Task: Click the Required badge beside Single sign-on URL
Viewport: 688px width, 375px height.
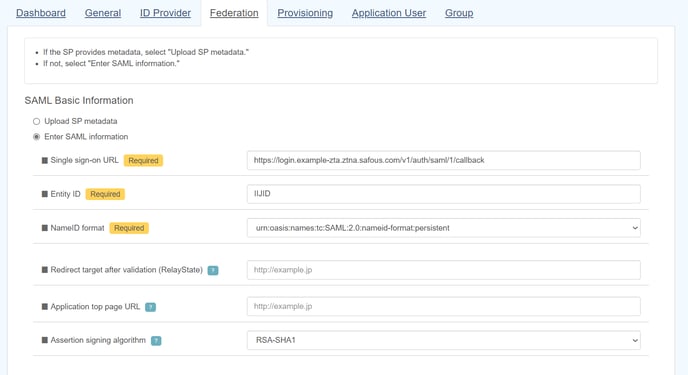Action: tap(143, 161)
